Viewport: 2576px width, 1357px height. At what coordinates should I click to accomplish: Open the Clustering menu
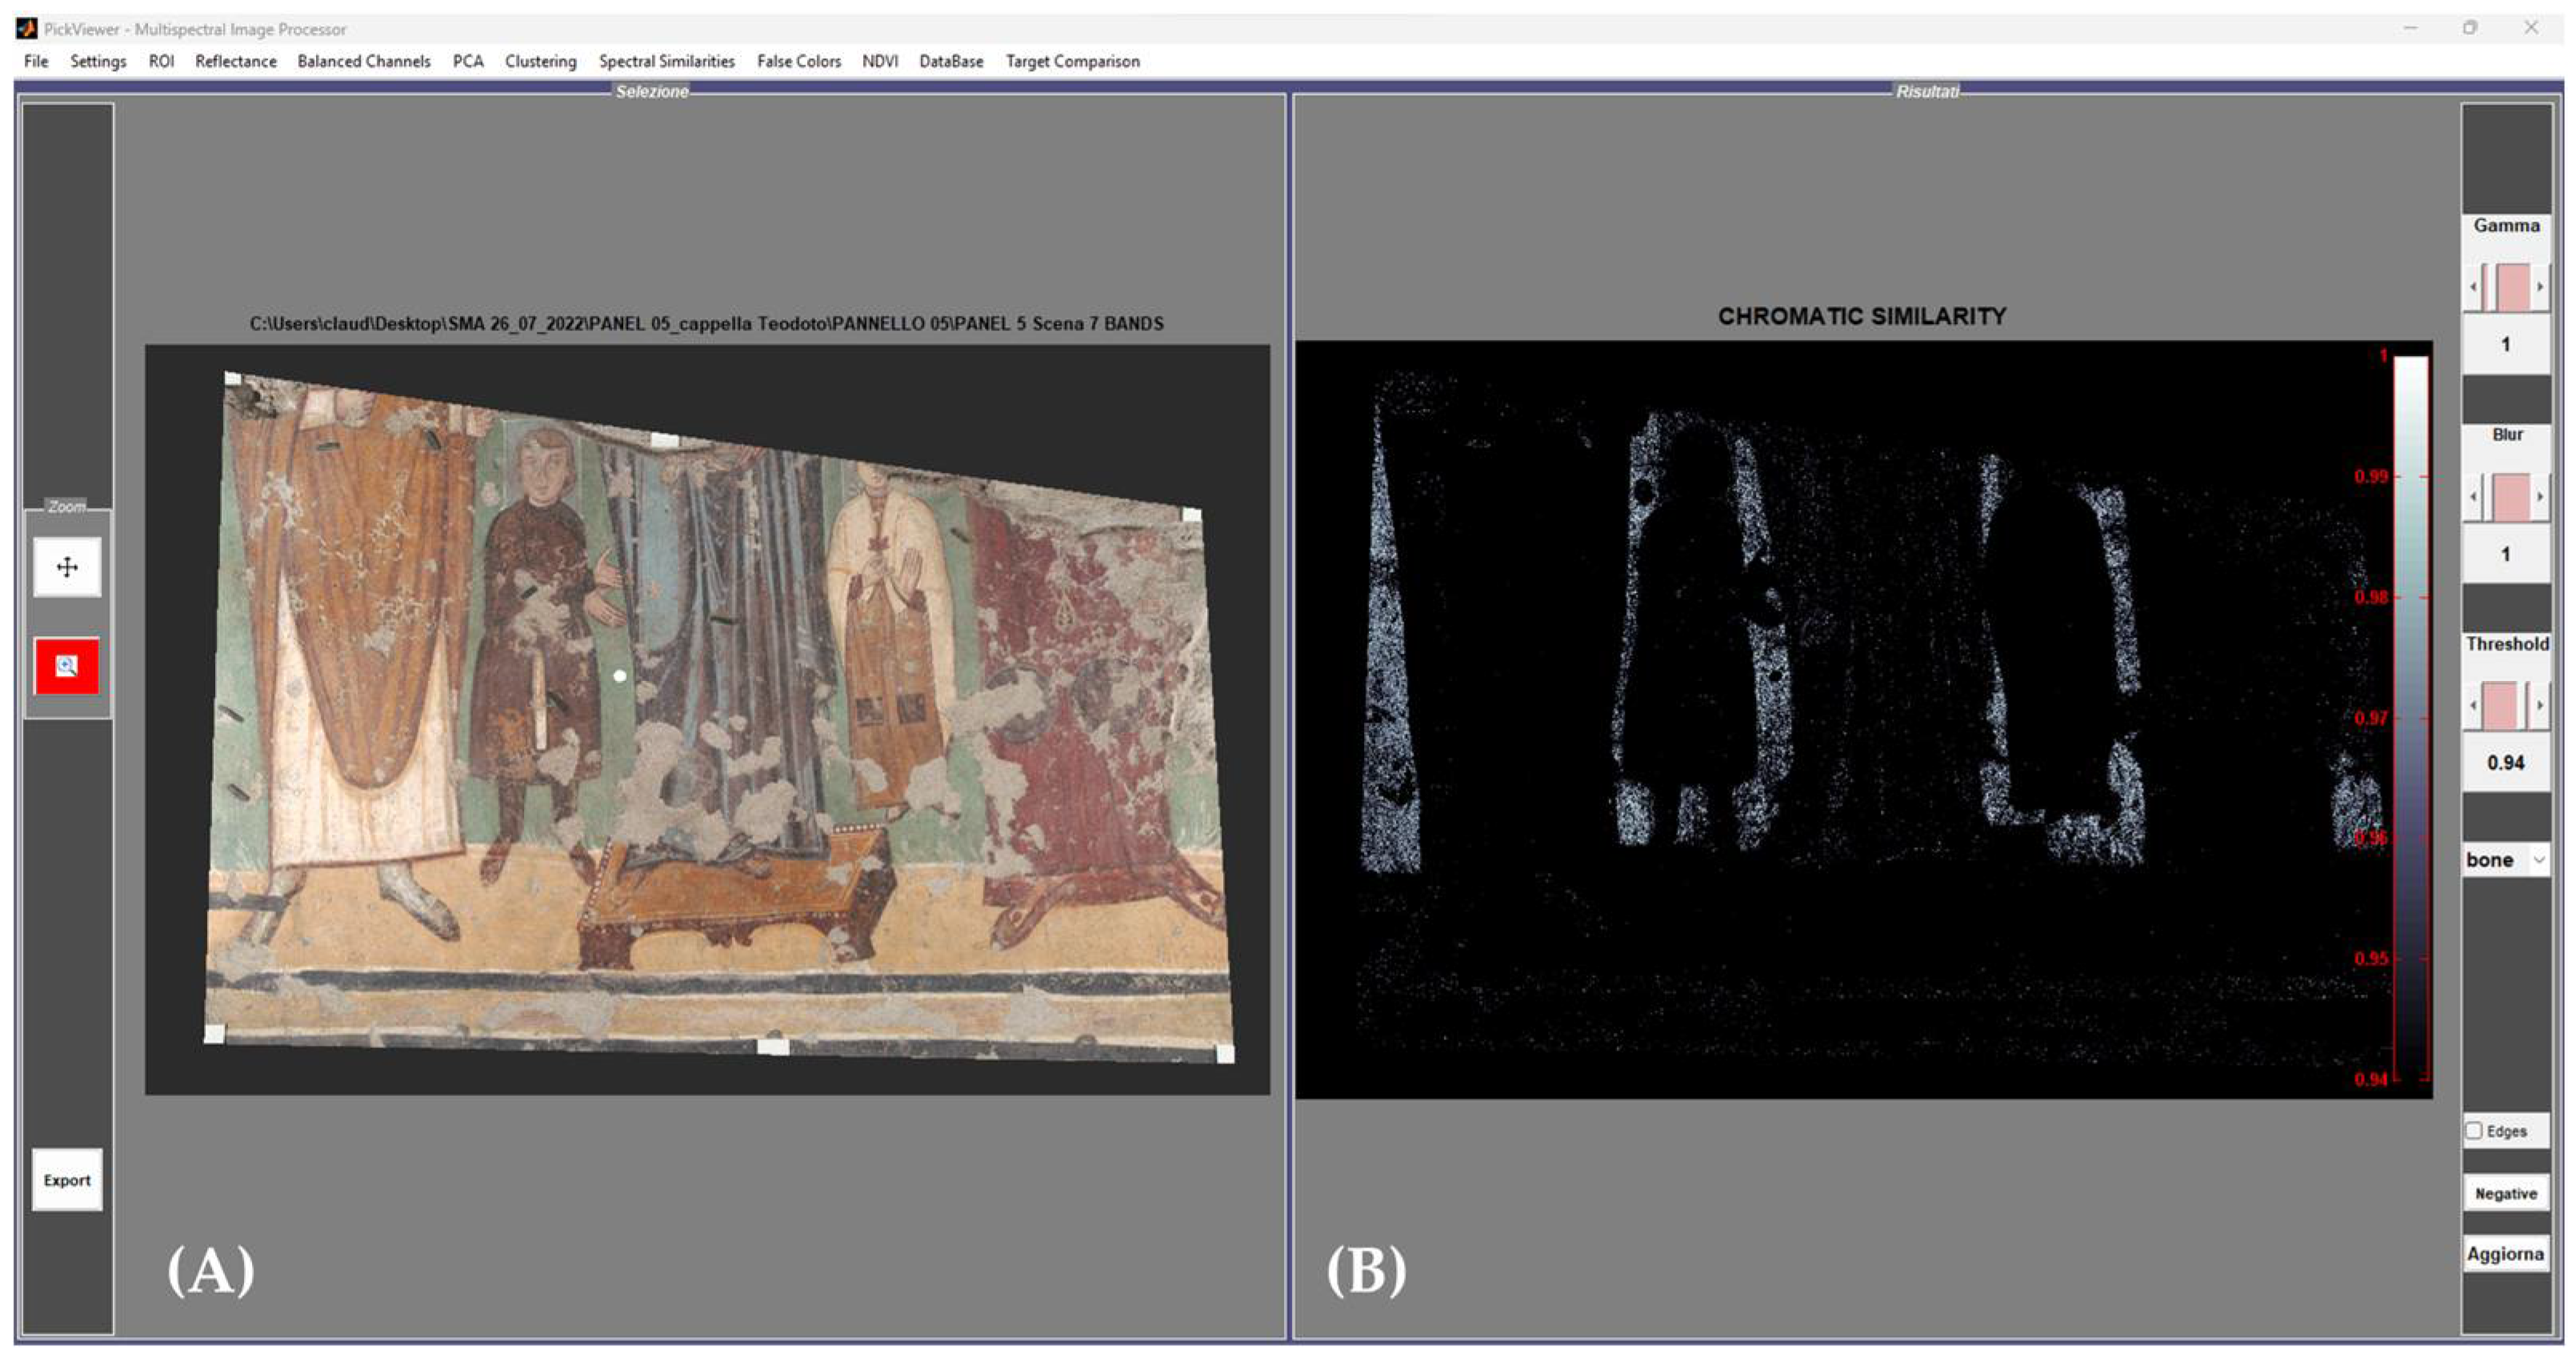540,61
